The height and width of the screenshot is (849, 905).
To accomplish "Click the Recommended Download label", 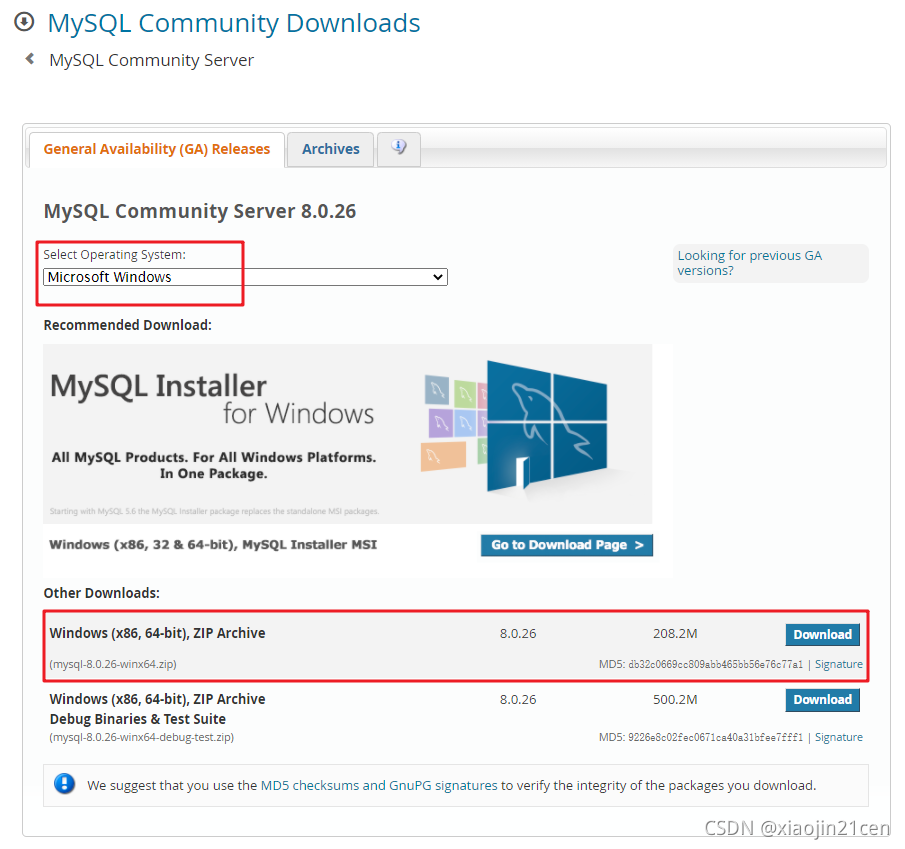I will point(128,325).
